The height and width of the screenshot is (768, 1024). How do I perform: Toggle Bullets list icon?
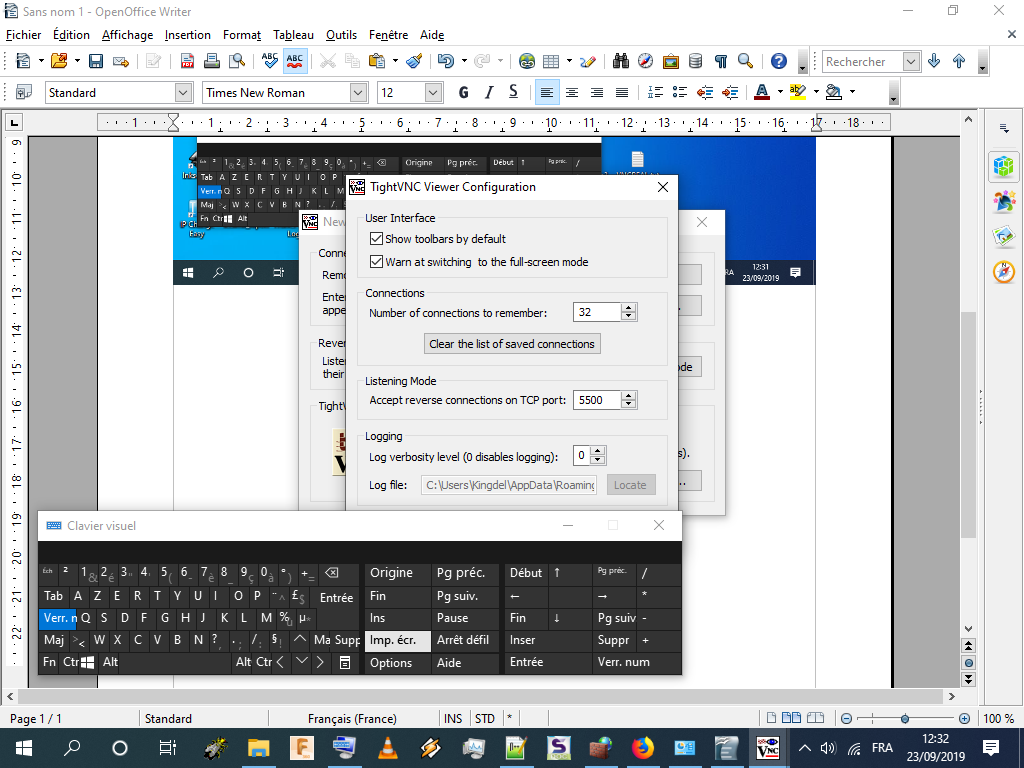click(680, 93)
